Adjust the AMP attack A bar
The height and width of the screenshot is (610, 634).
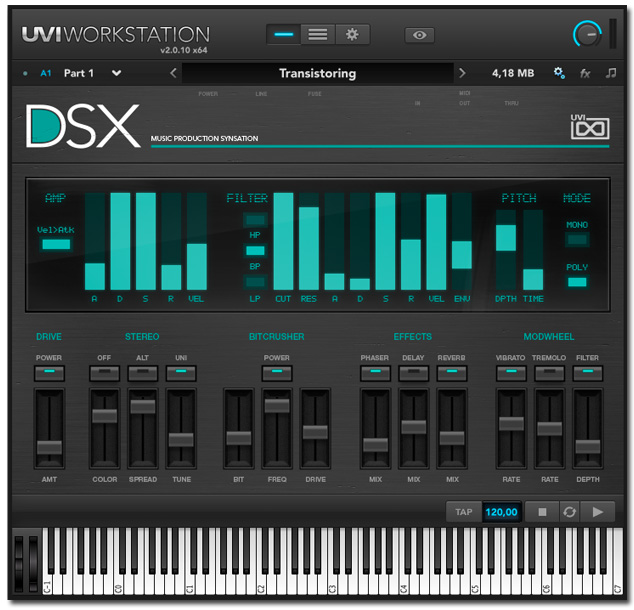pos(95,241)
